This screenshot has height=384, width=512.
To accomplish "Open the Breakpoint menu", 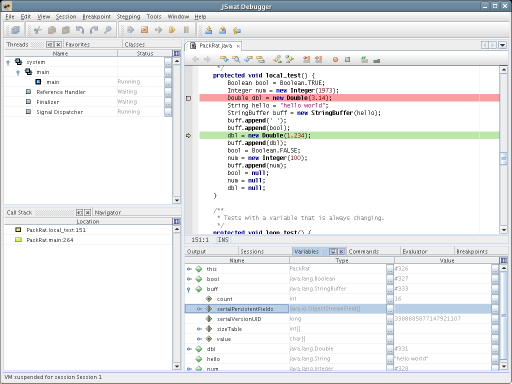I will [97, 16].
